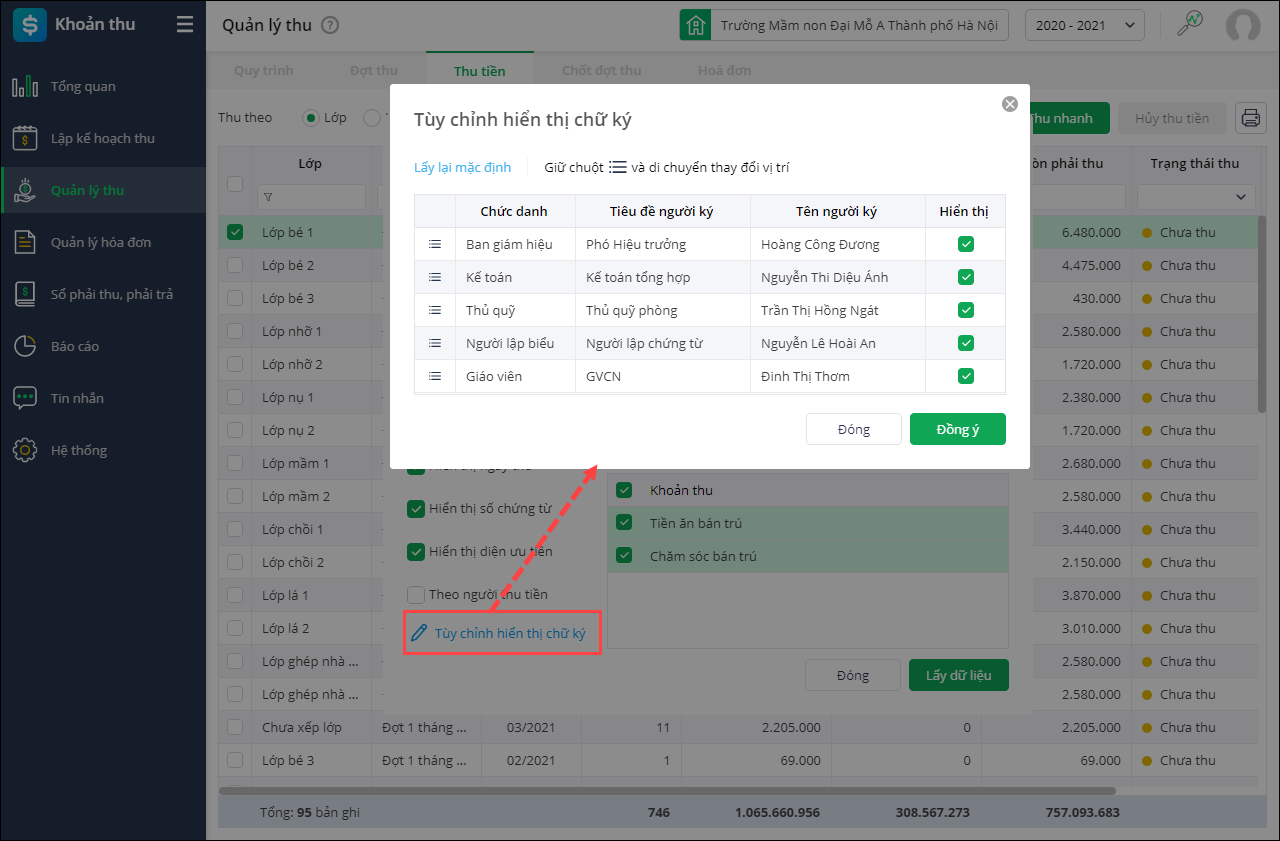1280x841 pixels.
Task: Click the green Đồng ý button
Action: [957, 429]
